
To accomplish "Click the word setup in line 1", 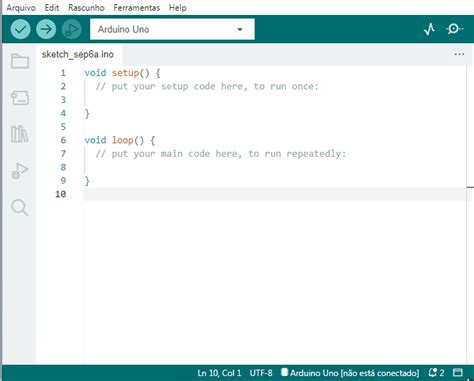I will coord(125,73).
